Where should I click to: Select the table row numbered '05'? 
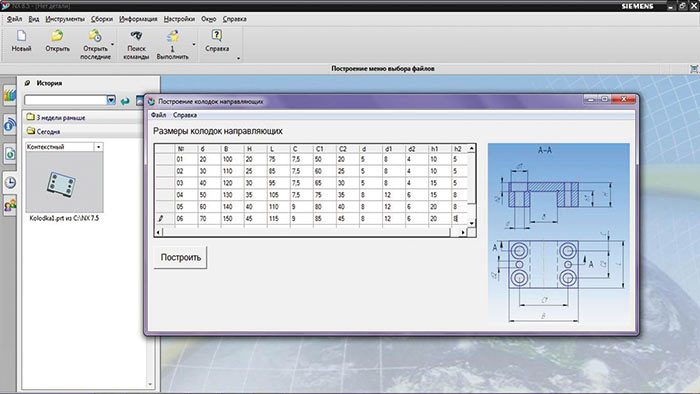point(311,207)
